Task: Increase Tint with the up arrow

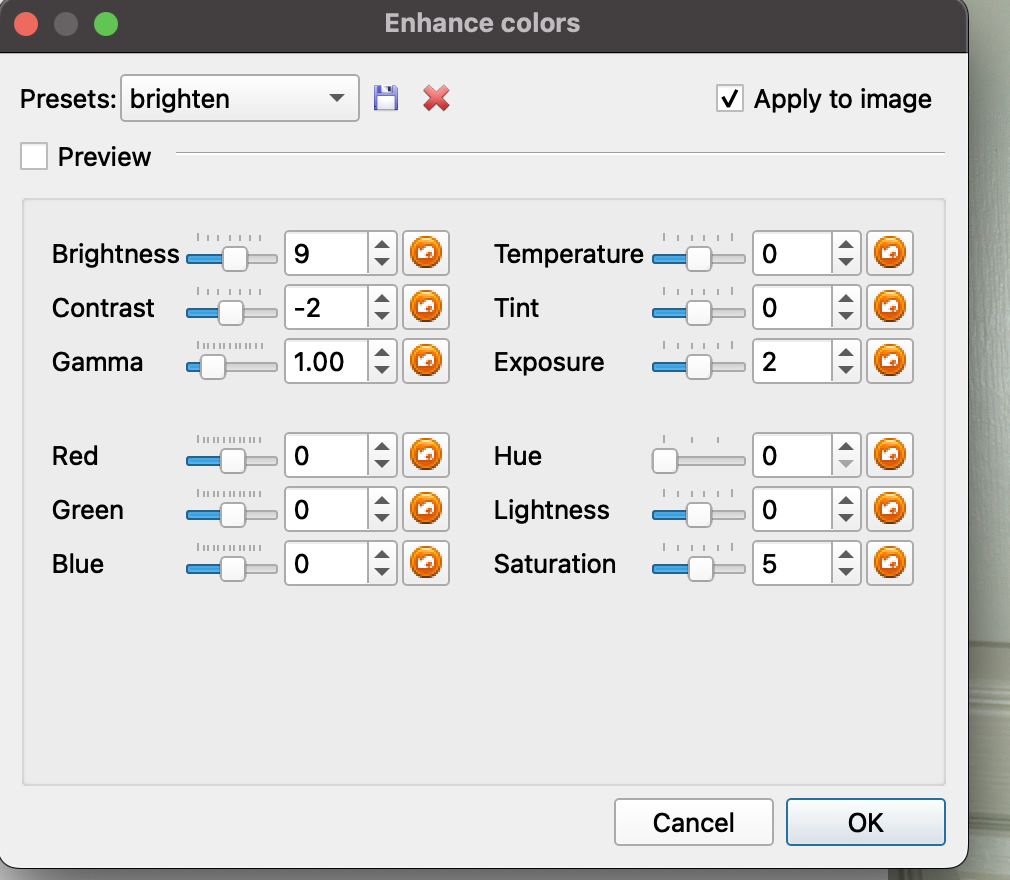Action: click(x=846, y=298)
